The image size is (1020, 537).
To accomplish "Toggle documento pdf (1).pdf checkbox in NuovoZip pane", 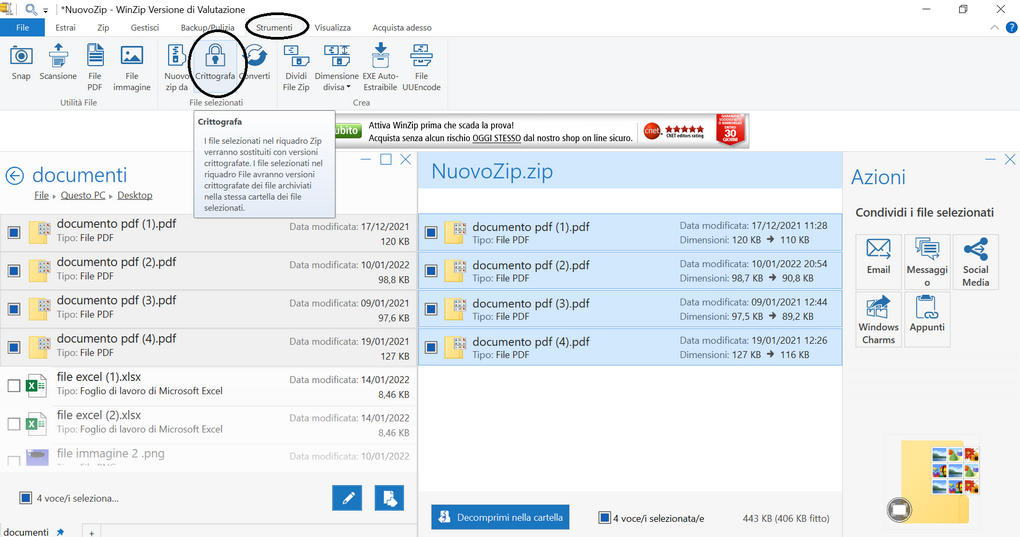I will [x=431, y=233].
